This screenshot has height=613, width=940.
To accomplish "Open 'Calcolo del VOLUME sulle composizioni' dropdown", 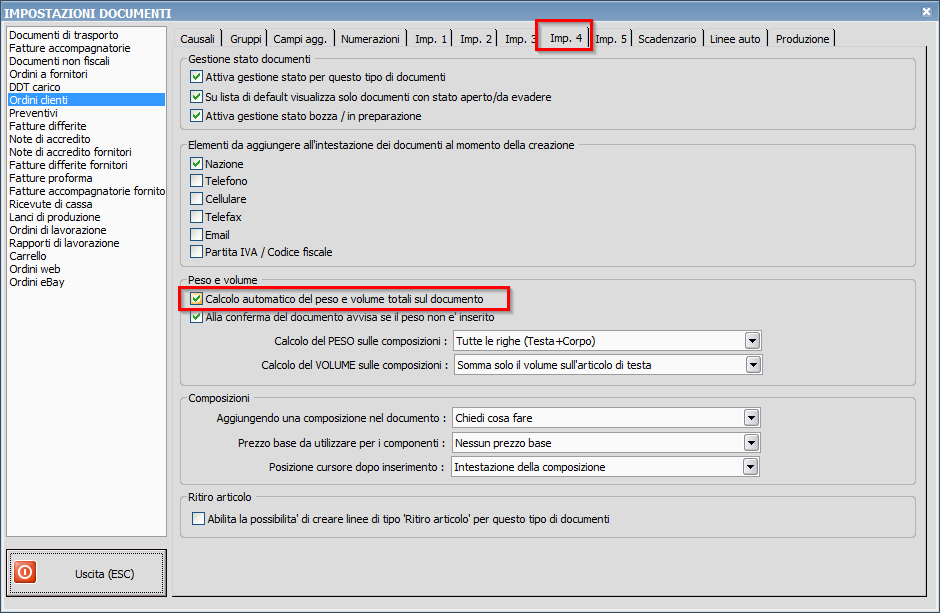I will 753,365.
